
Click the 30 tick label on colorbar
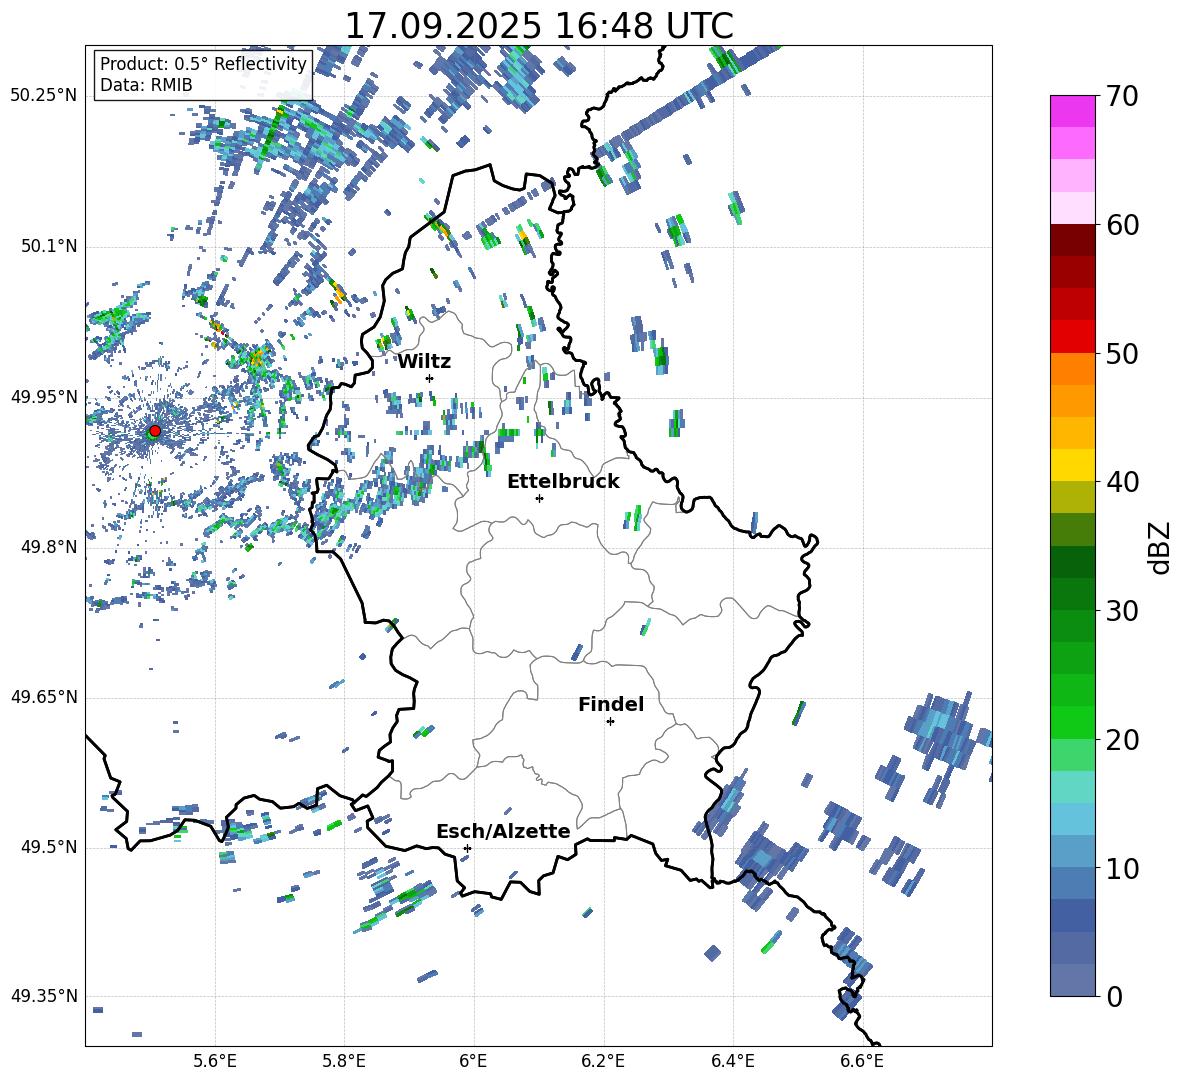1122,611
